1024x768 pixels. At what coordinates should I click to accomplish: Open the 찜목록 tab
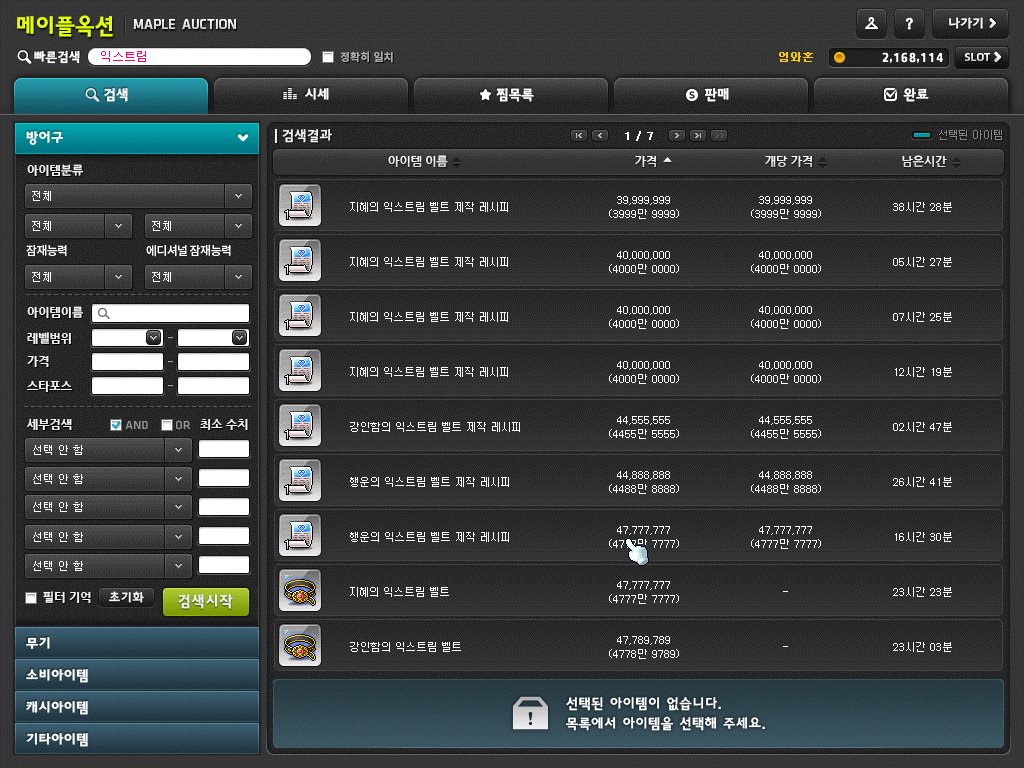pos(511,95)
